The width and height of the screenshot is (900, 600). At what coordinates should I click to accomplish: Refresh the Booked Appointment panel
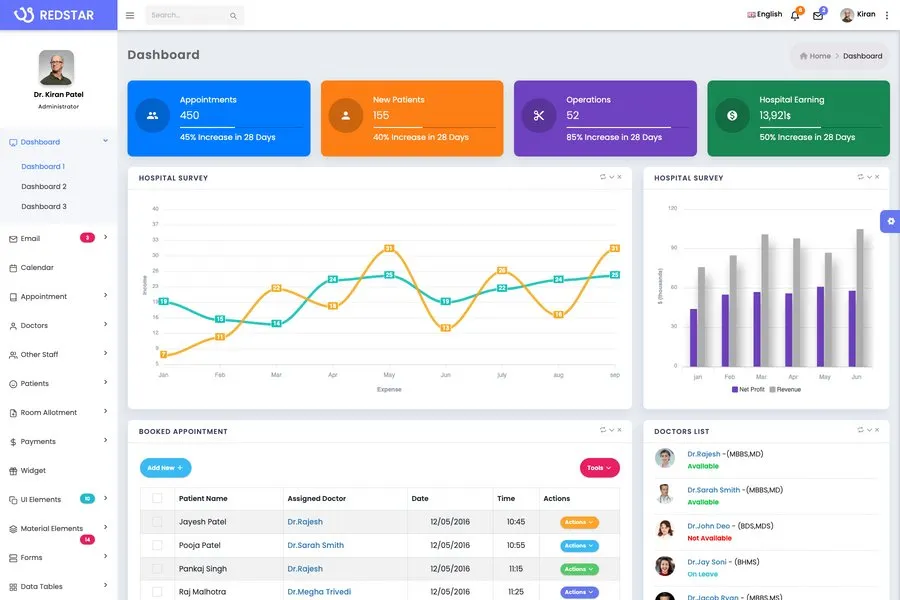tap(602, 430)
